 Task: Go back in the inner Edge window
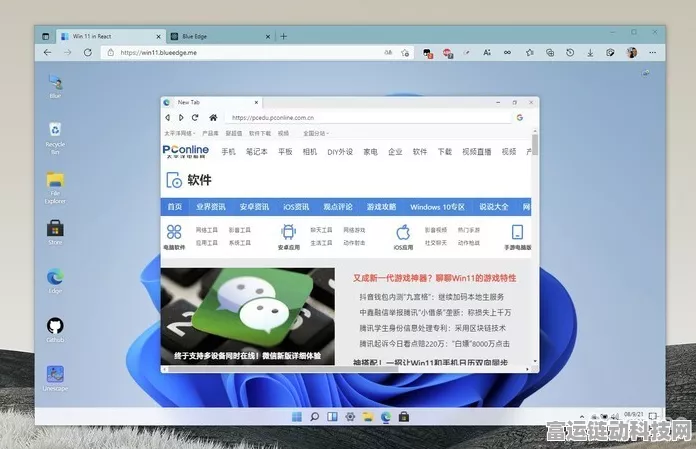coord(168,118)
